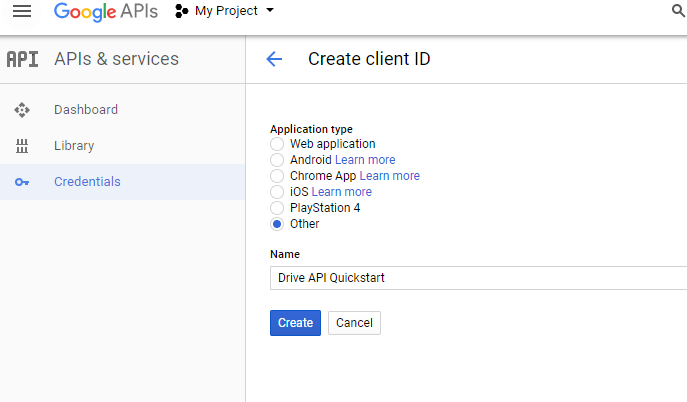Click the Dashboard sidebar icon
The height and width of the screenshot is (402, 687).
(x=22, y=110)
